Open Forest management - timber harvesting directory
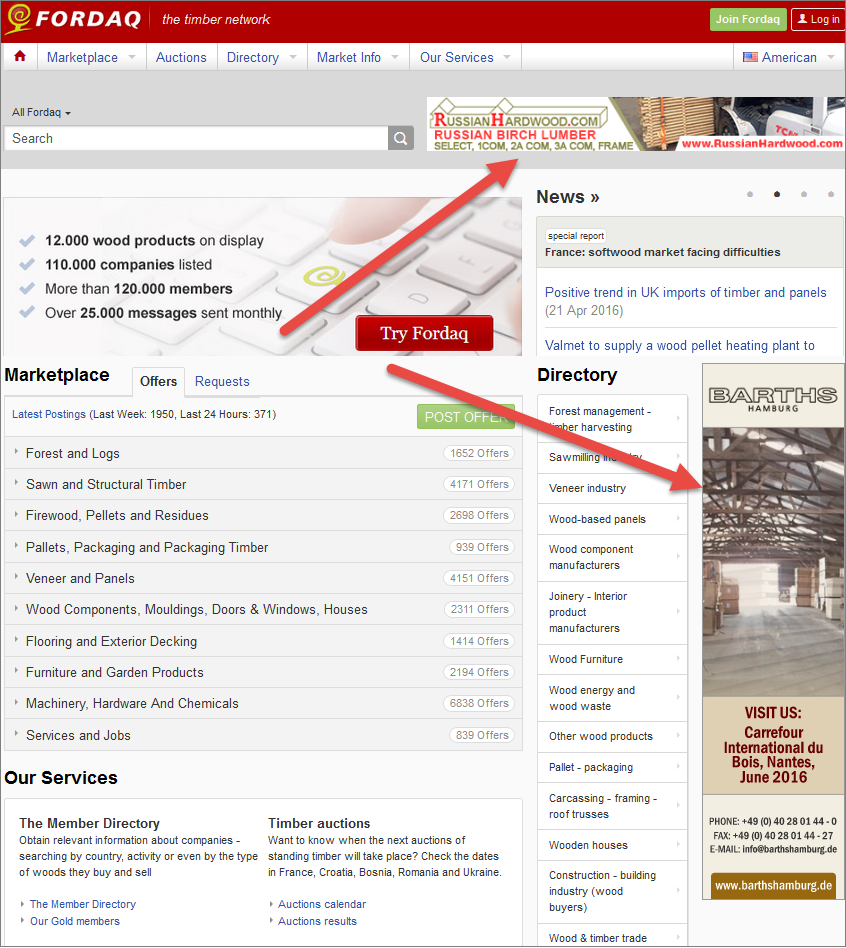 [613, 419]
